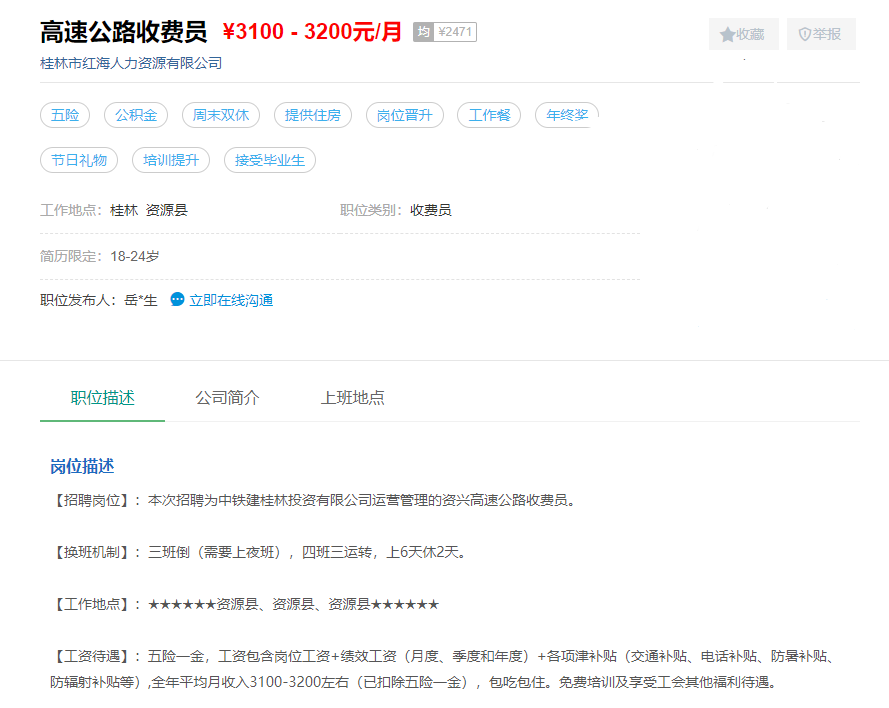Image resolution: width=889 pixels, height=708 pixels.
Task: Click the 接受毕业生 benefit tag
Action: pos(270,160)
